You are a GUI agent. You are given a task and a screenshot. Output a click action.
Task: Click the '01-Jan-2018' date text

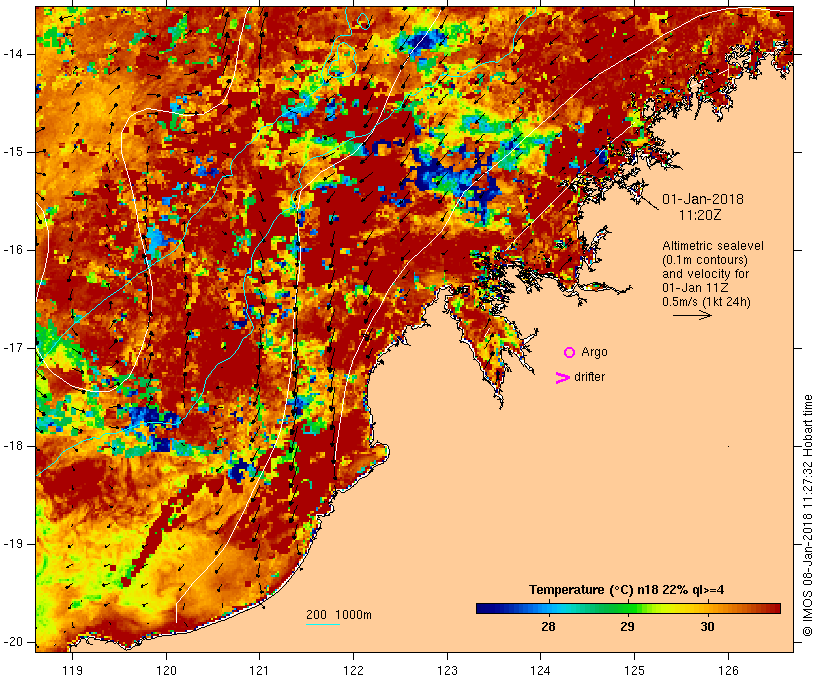(703, 199)
